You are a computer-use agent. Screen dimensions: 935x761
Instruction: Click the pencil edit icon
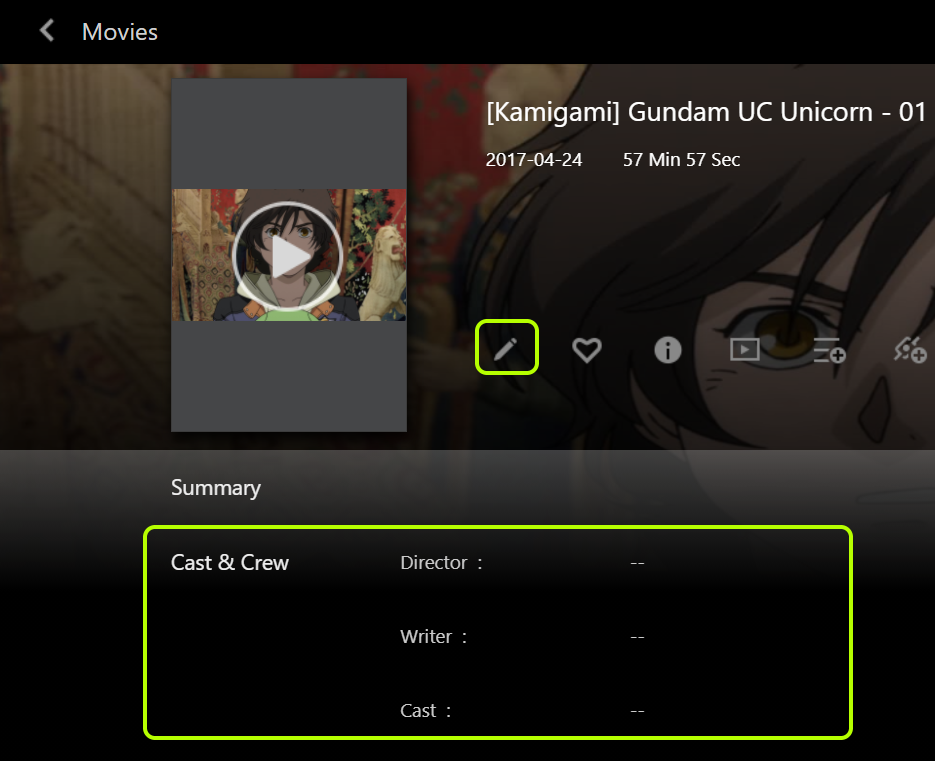pos(506,348)
